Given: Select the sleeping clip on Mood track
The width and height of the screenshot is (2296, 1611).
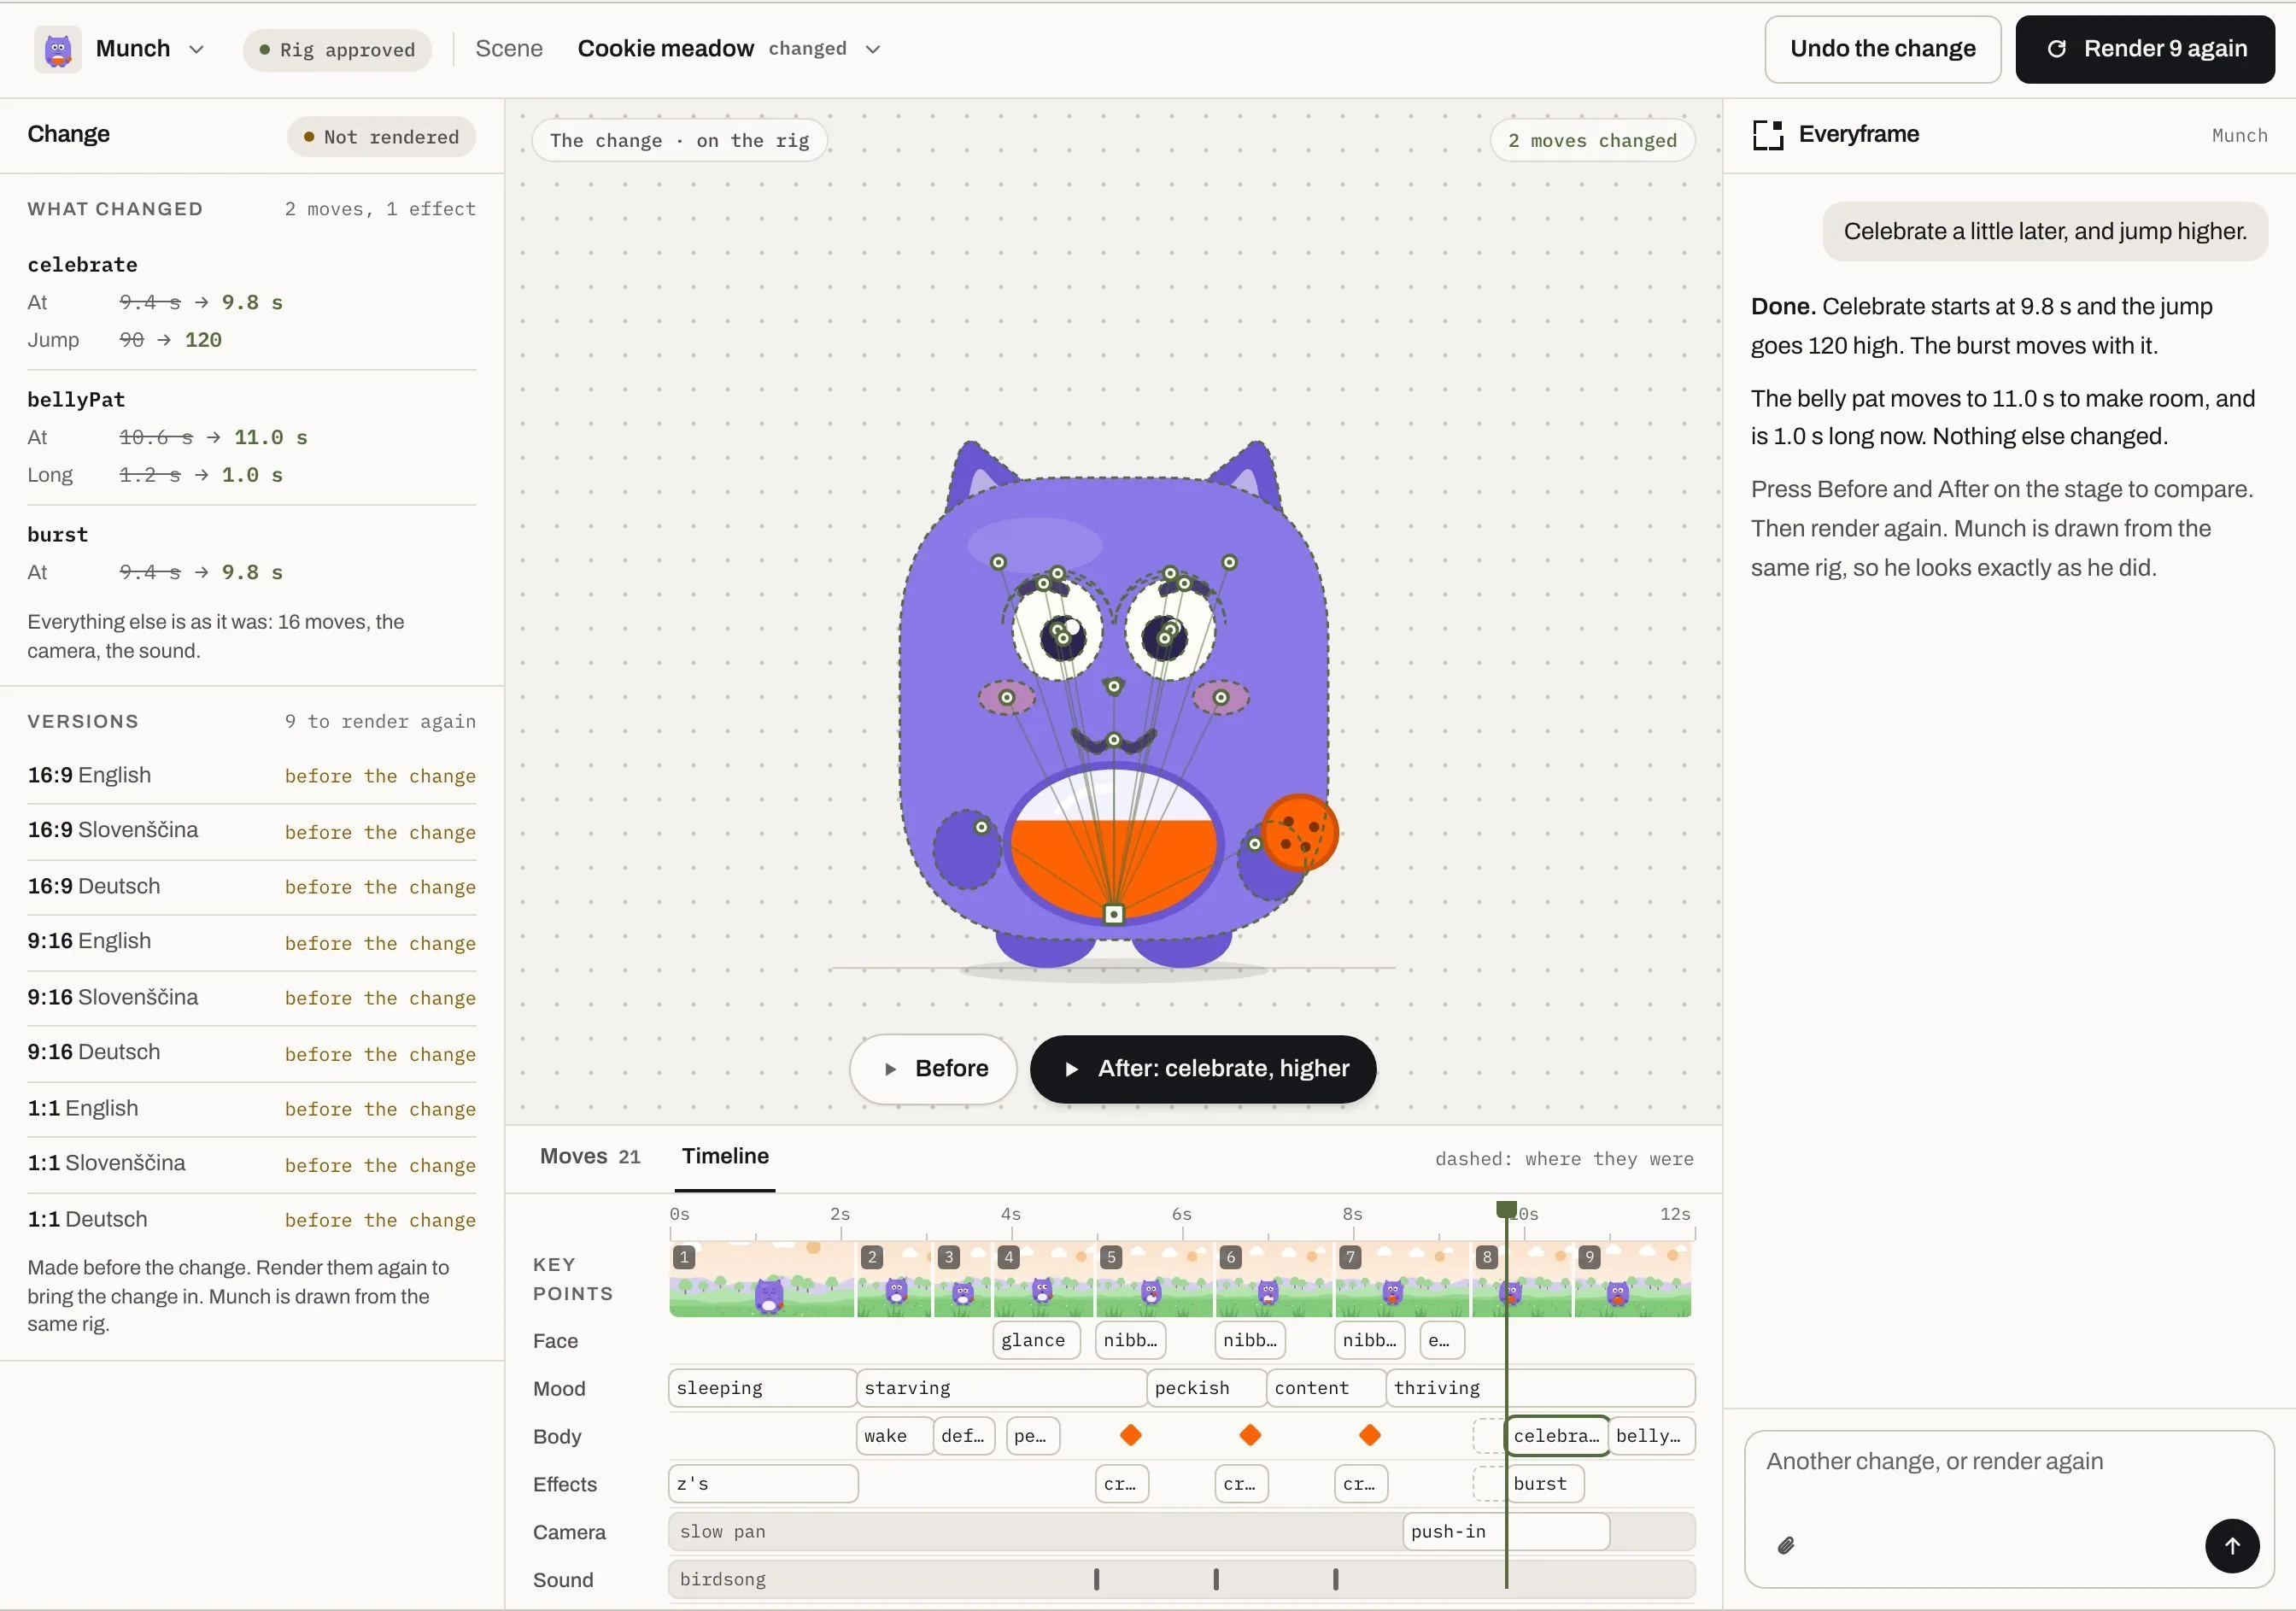Looking at the screenshot, I should point(762,1388).
